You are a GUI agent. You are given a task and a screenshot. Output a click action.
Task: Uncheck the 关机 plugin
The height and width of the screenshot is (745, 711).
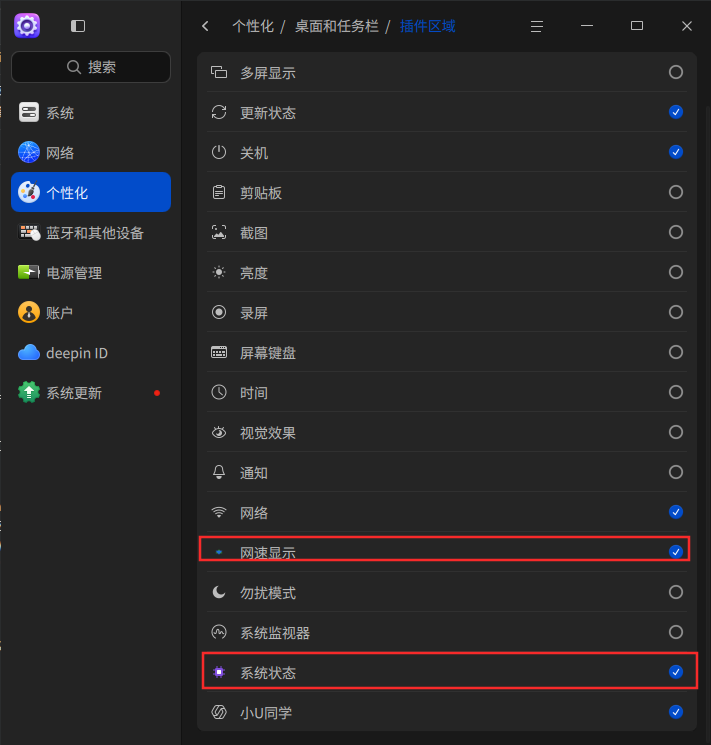click(x=676, y=152)
